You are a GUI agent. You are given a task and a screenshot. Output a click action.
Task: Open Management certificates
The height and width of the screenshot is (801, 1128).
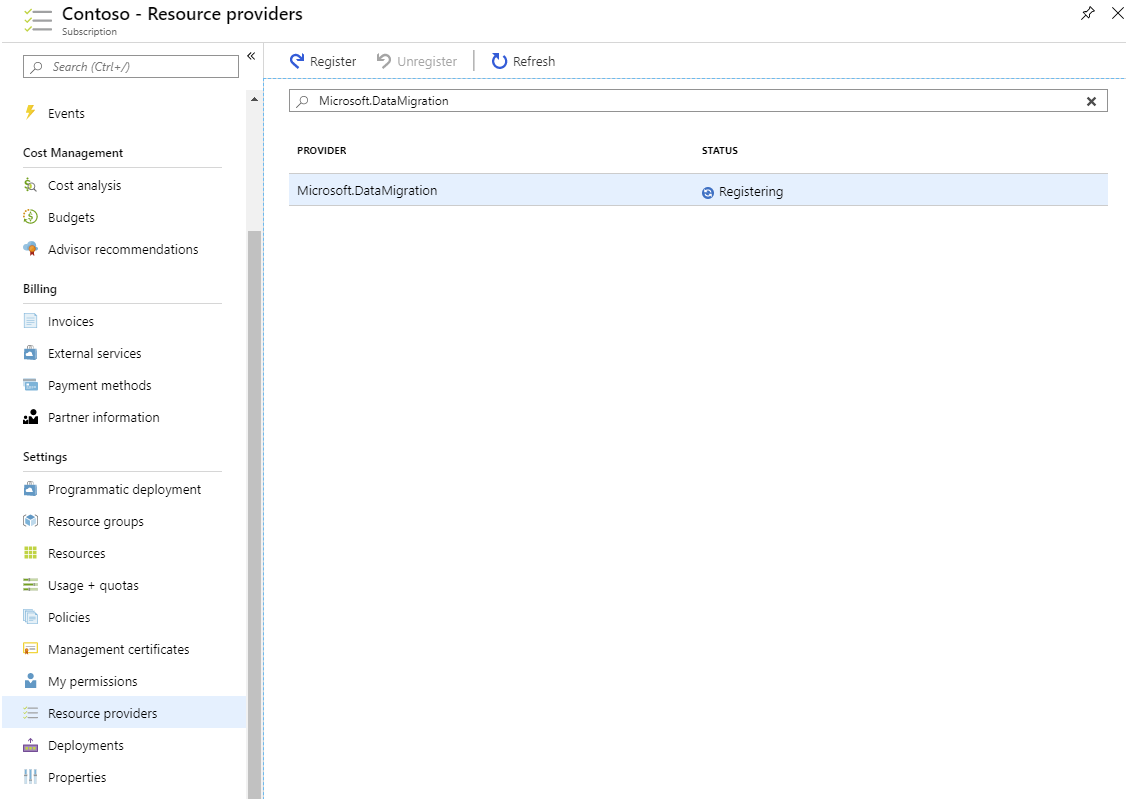pos(119,649)
